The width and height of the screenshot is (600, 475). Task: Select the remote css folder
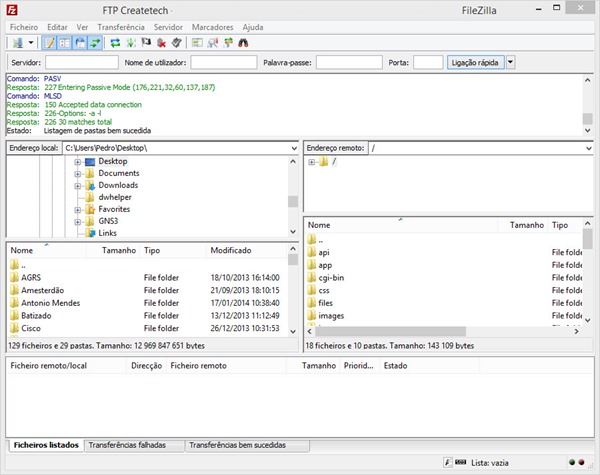[x=324, y=290]
